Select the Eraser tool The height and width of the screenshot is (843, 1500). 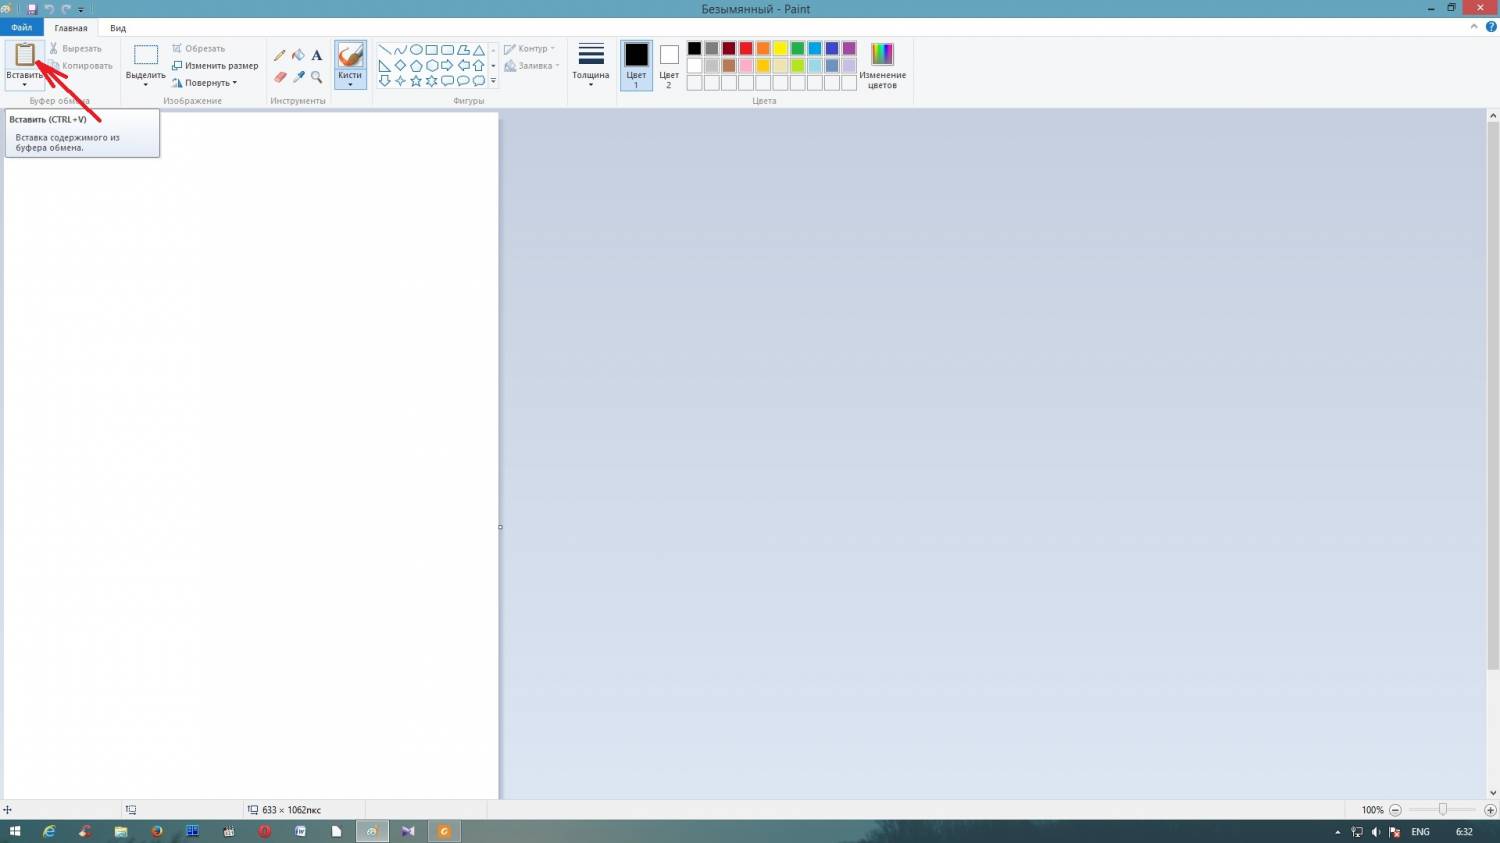point(280,77)
